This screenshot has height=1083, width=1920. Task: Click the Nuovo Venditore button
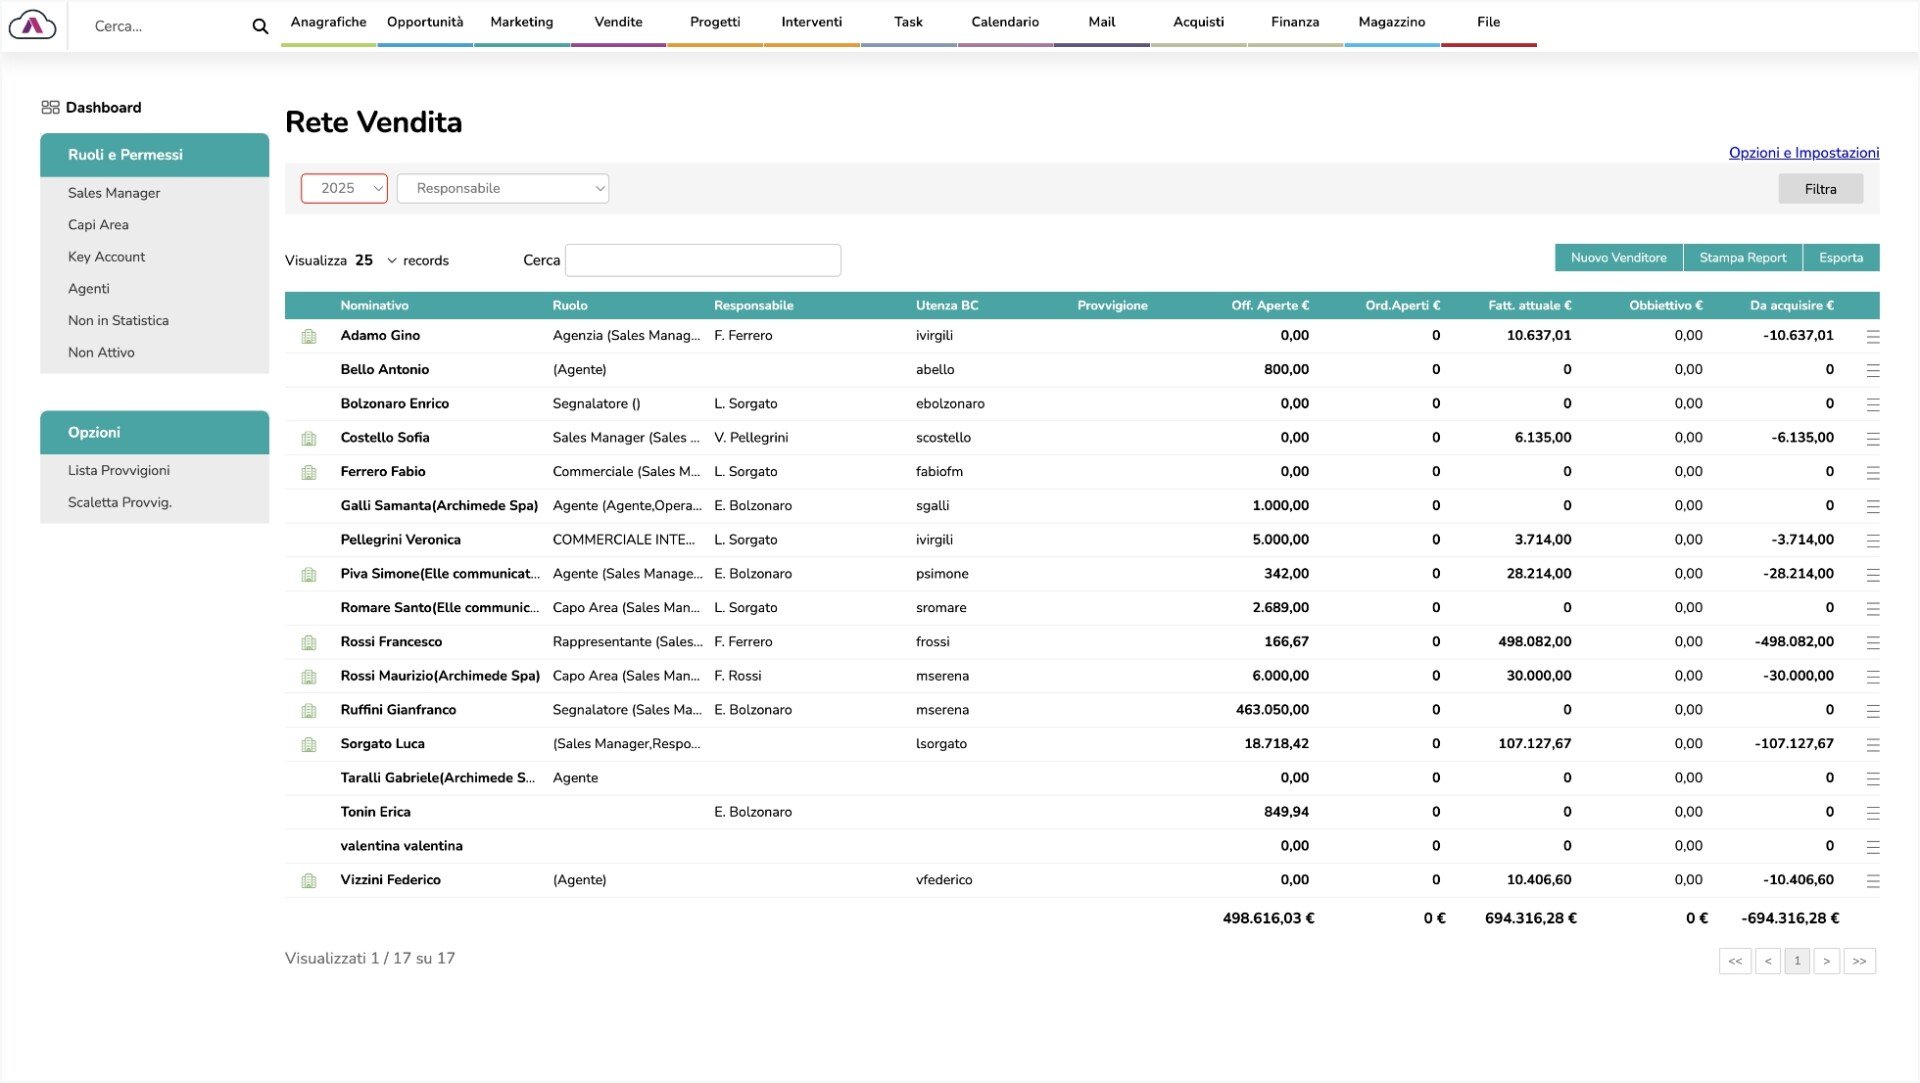(x=1618, y=258)
